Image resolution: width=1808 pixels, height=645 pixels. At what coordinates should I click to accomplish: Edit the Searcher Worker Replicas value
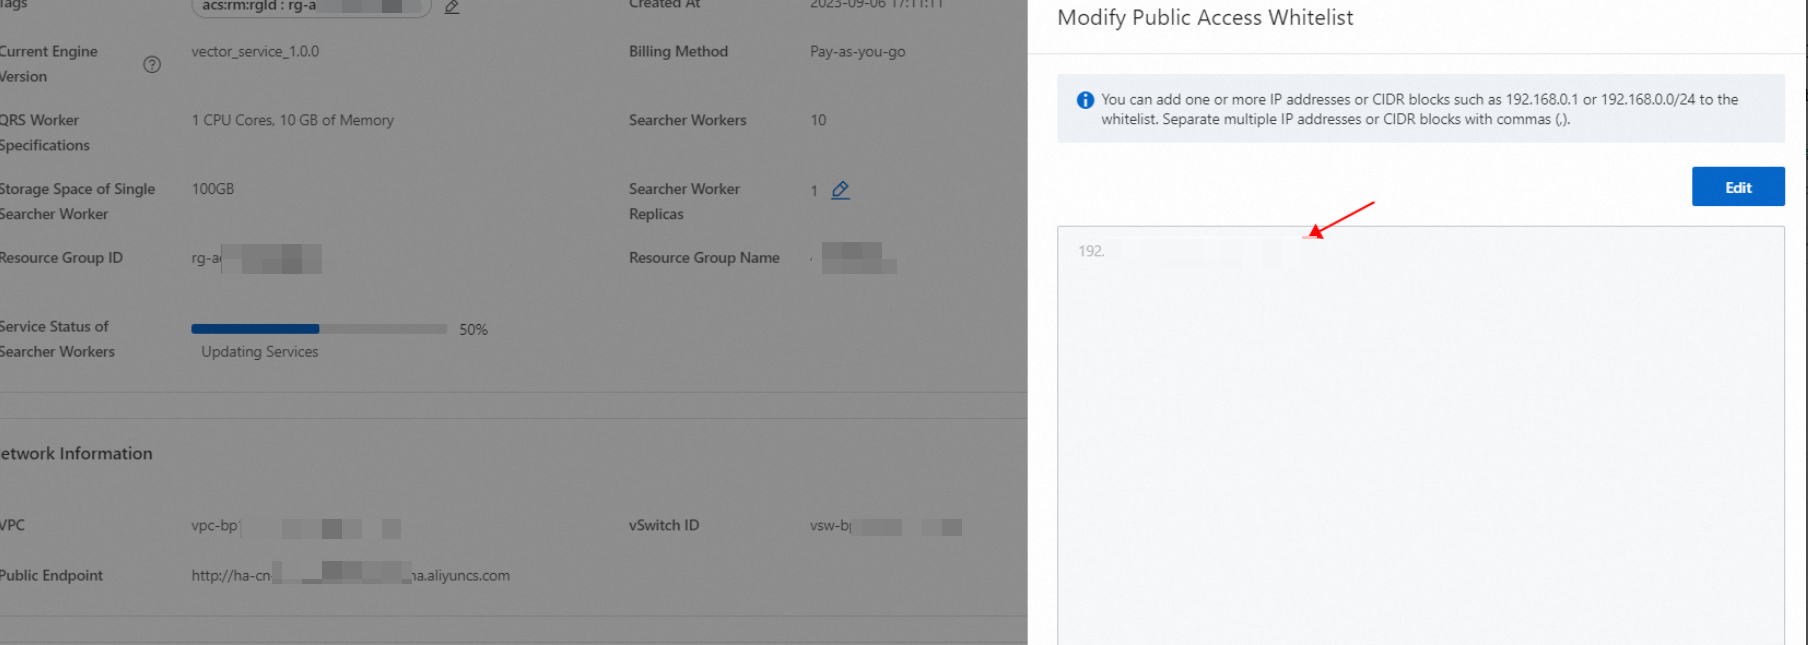click(840, 190)
